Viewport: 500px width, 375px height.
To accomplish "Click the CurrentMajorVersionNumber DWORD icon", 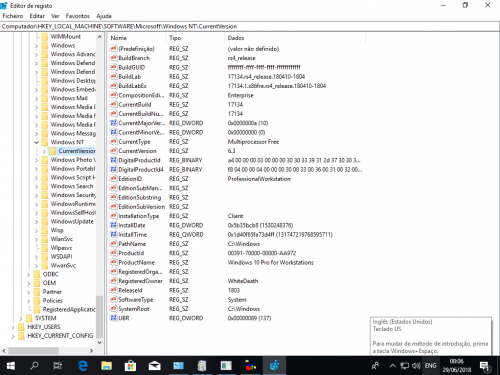I will [x=114, y=123].
